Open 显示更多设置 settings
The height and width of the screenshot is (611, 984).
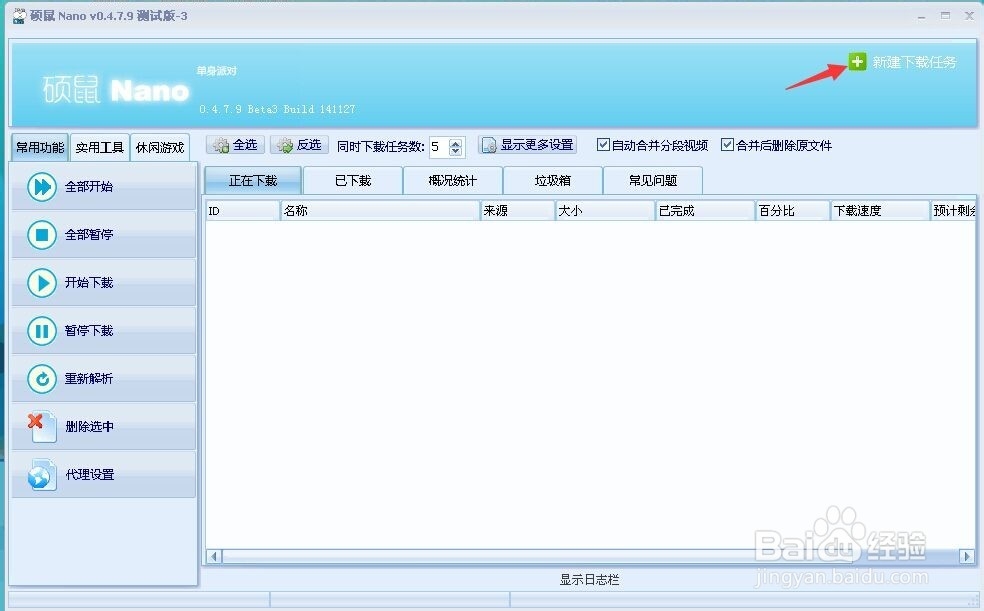(528, 145)
